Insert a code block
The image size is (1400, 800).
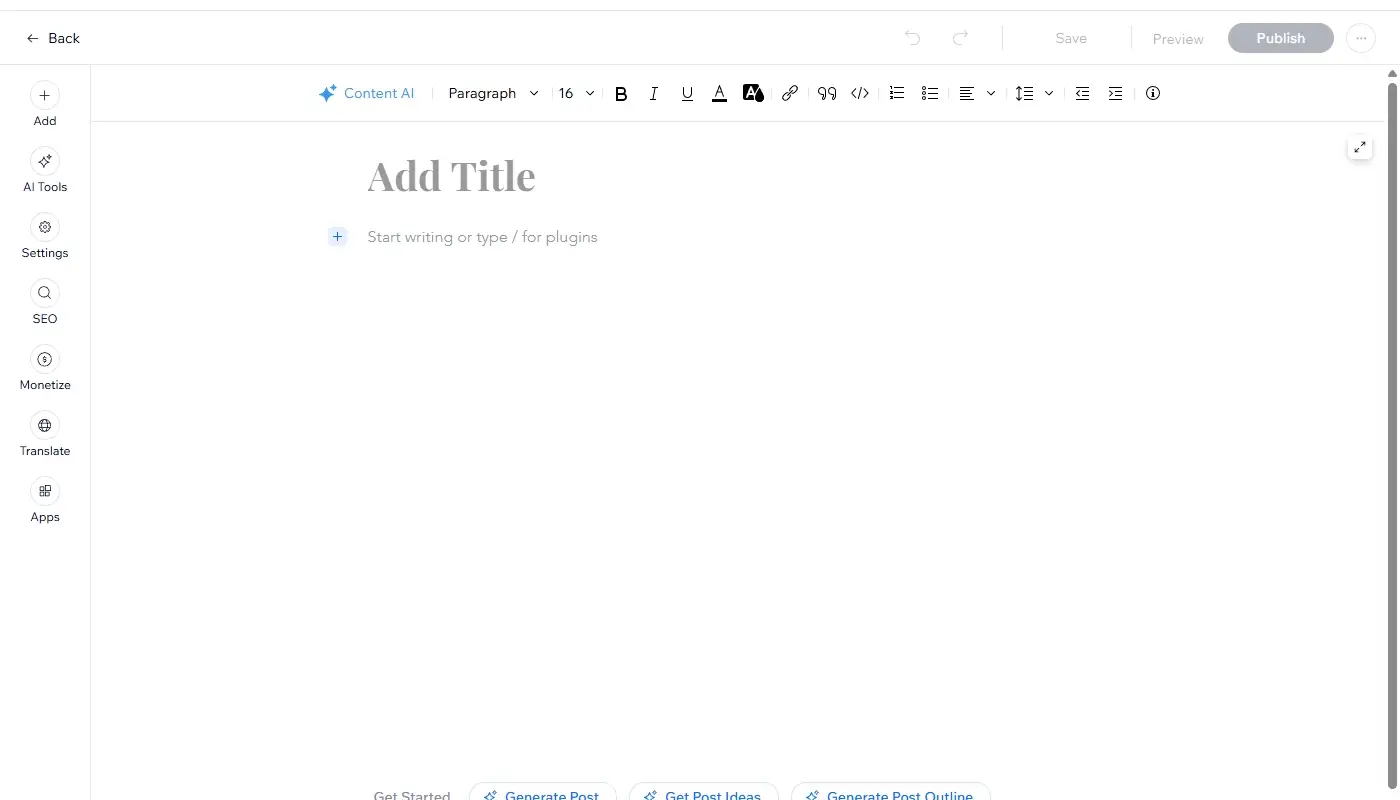860,93
